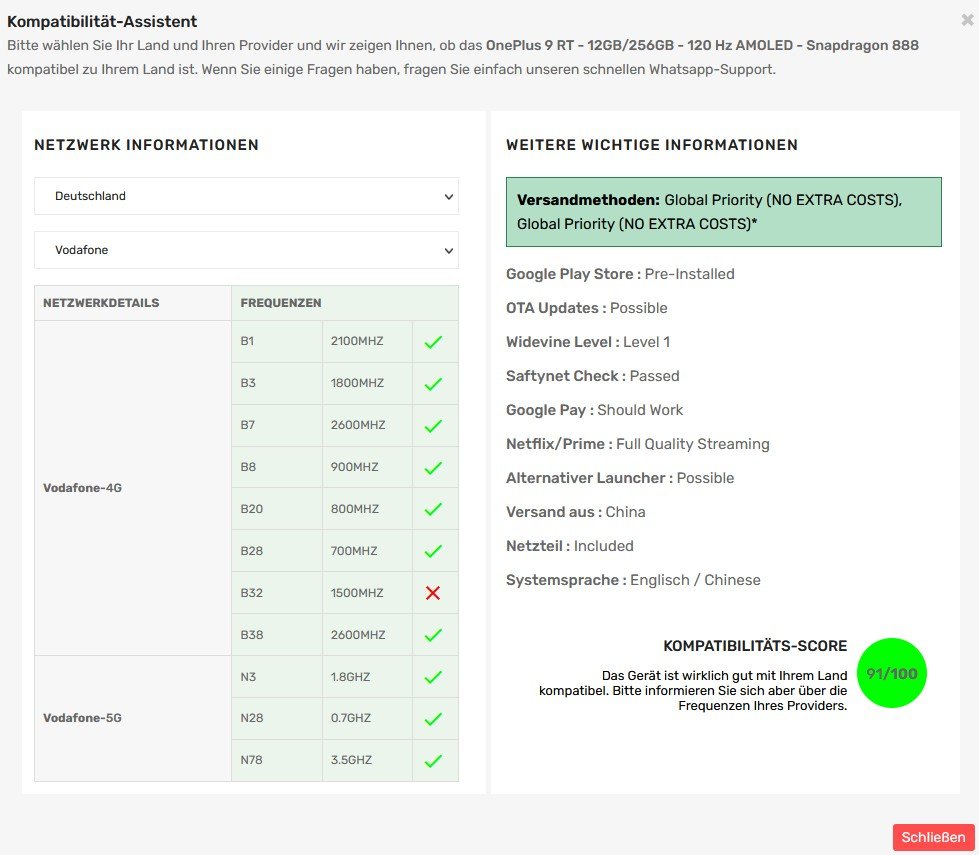Click the B1 band cell
Image resolution: width=979 pixels, height=855 pixels.
277,341
